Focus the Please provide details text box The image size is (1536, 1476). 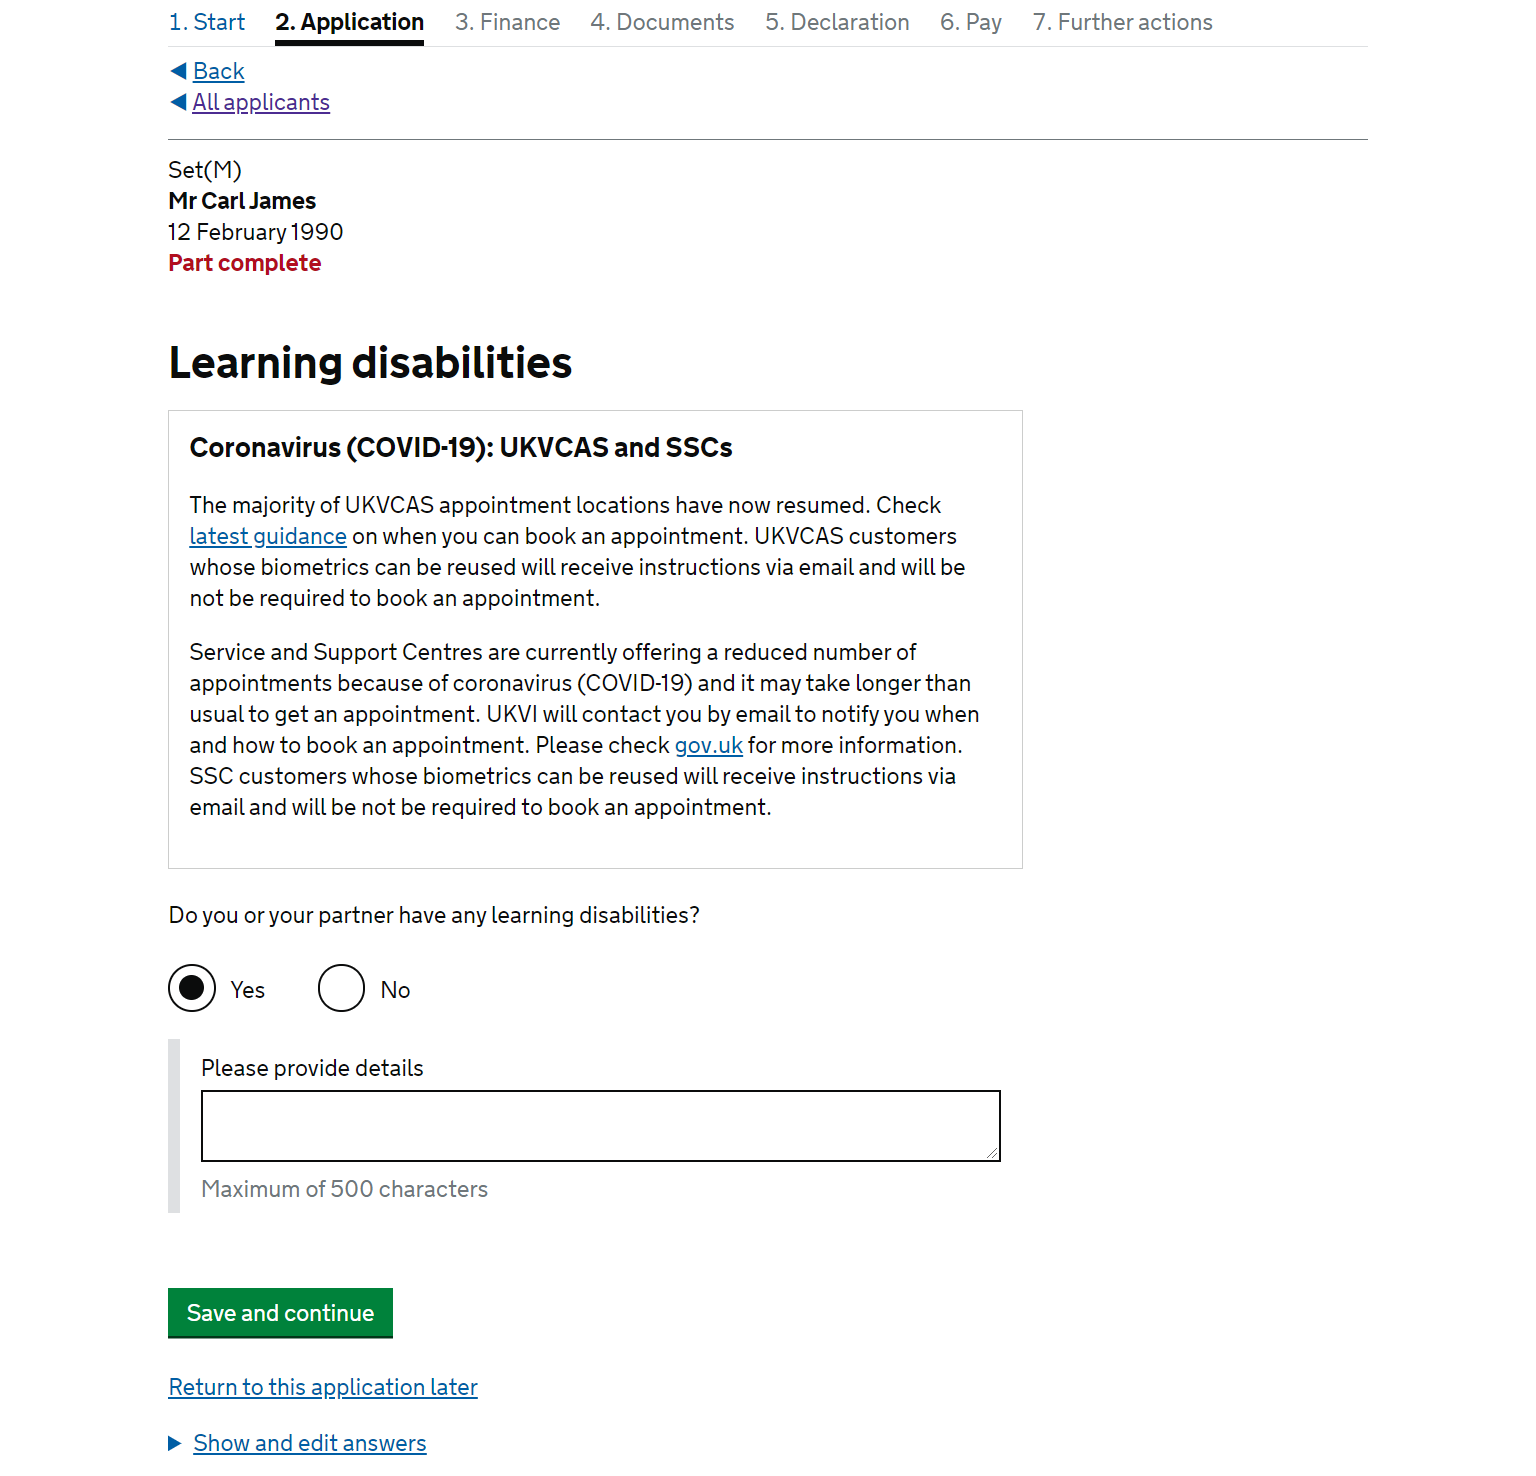pyautogui.click(x=601, y=1126)
